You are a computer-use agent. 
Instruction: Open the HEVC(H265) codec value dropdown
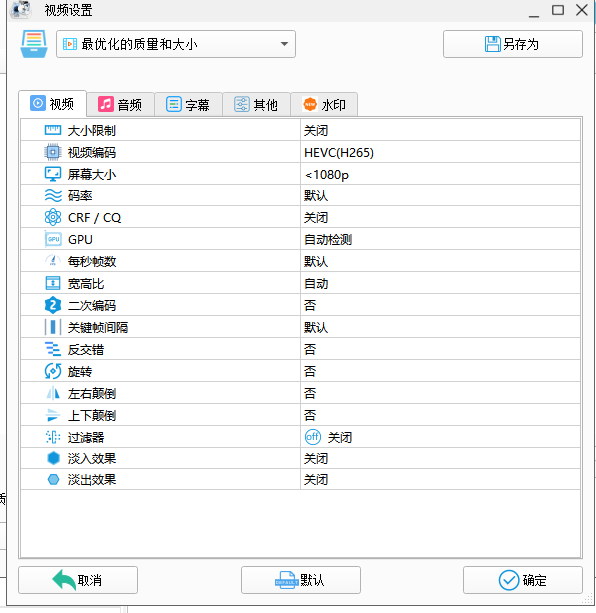pos(440,152)
